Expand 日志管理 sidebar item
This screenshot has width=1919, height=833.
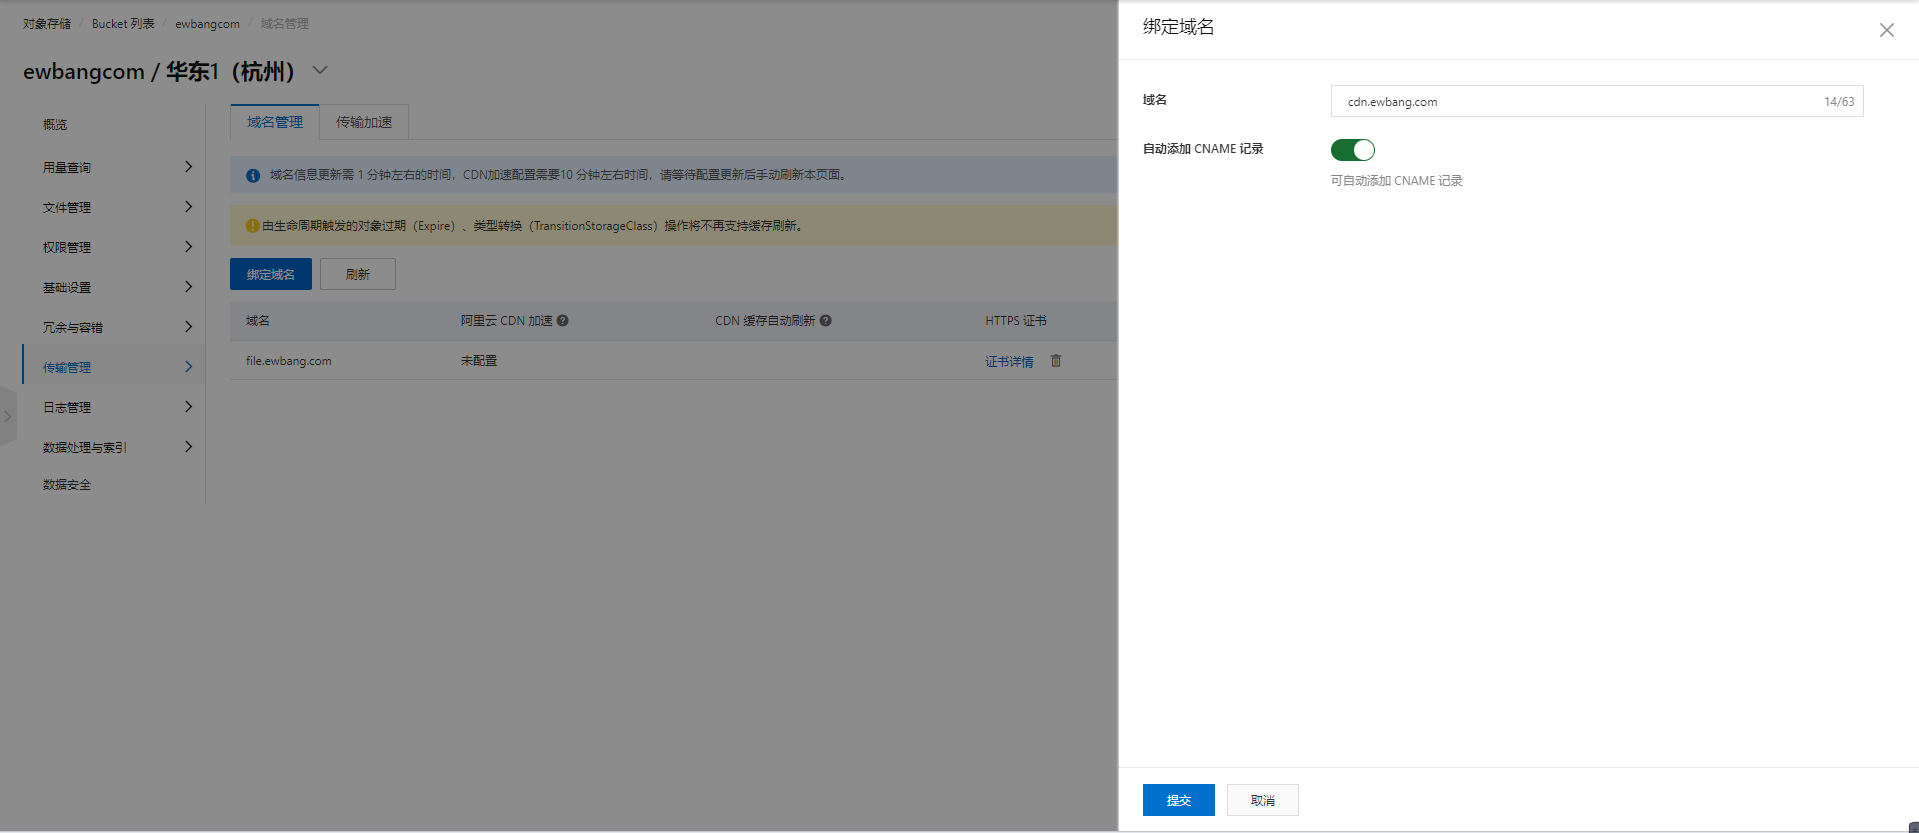(x=113, y=407)
